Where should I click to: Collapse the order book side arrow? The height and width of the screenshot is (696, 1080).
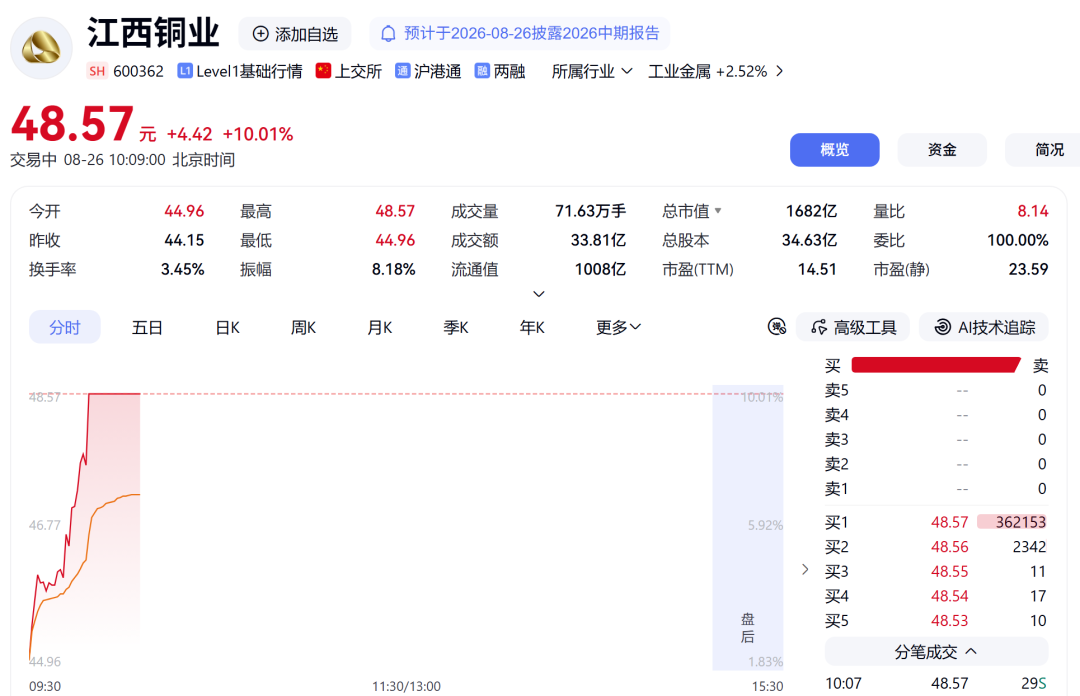804,569
